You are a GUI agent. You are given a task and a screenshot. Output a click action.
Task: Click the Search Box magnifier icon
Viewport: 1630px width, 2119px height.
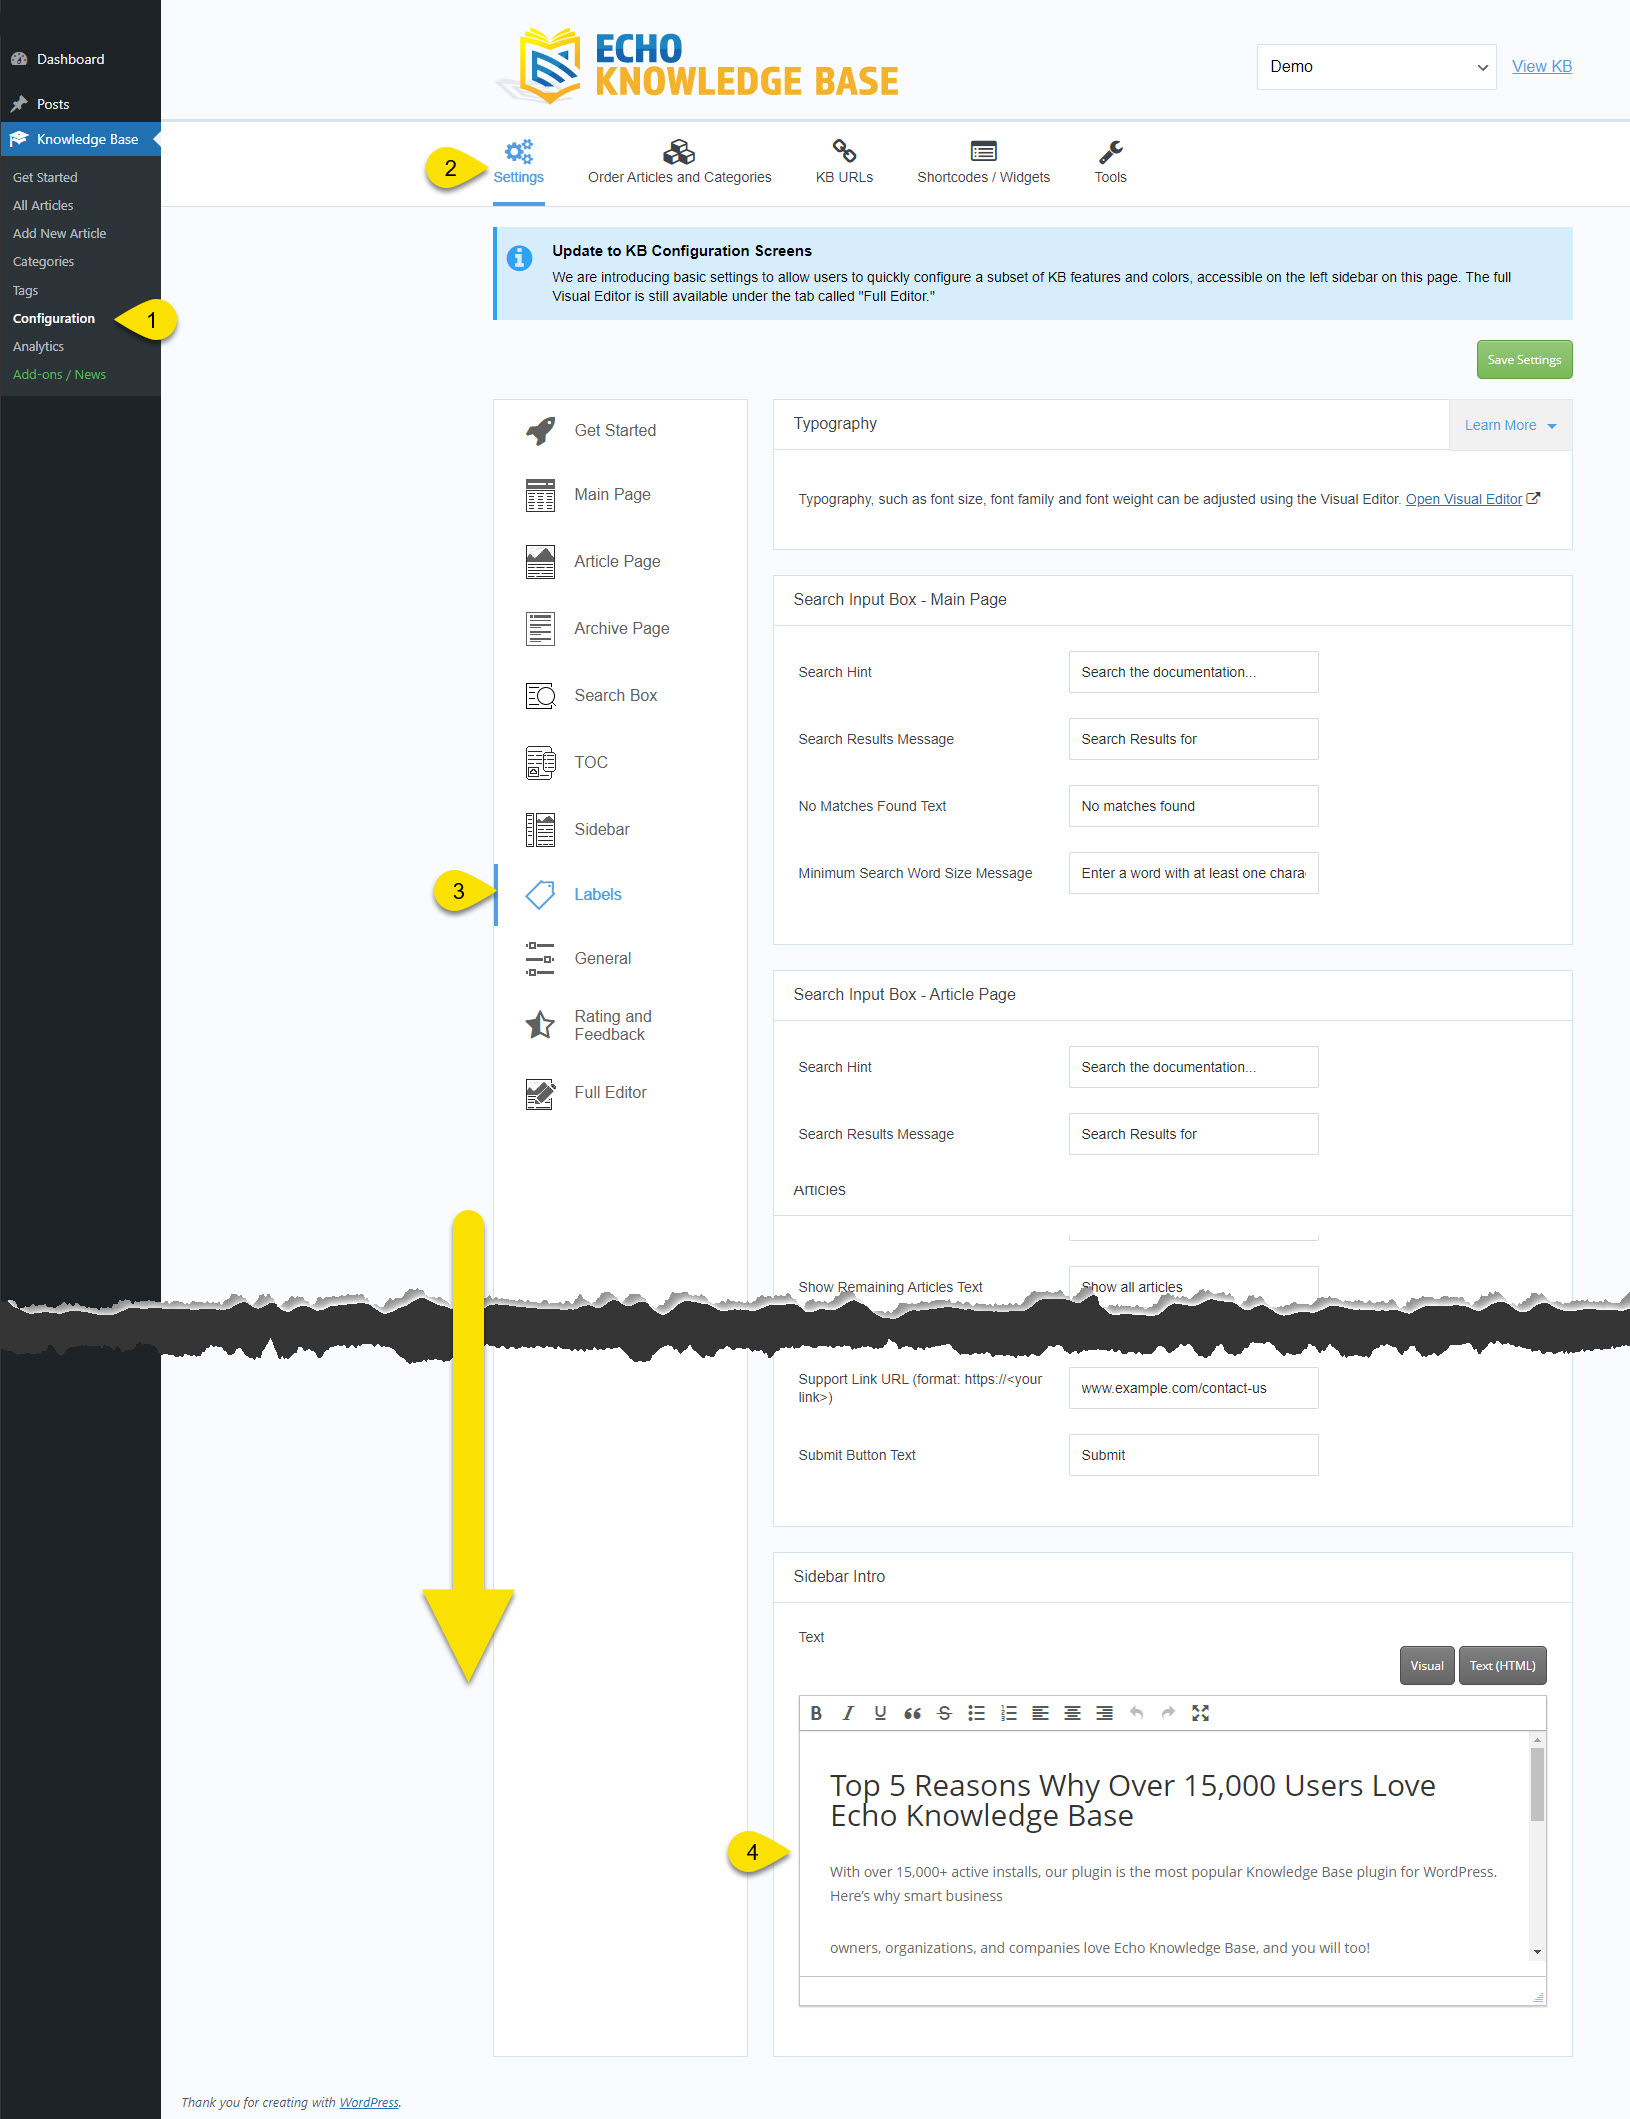[540, 695]
